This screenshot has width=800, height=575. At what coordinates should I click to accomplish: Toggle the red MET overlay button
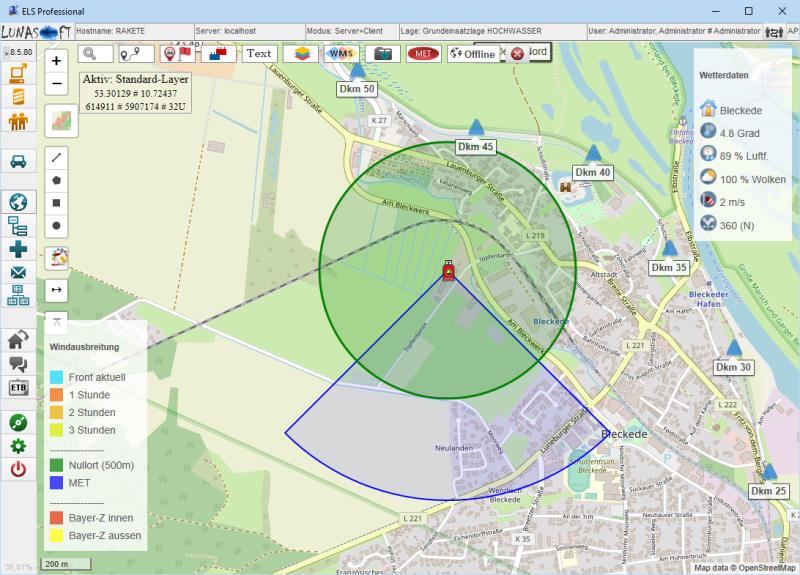point(424,54)
